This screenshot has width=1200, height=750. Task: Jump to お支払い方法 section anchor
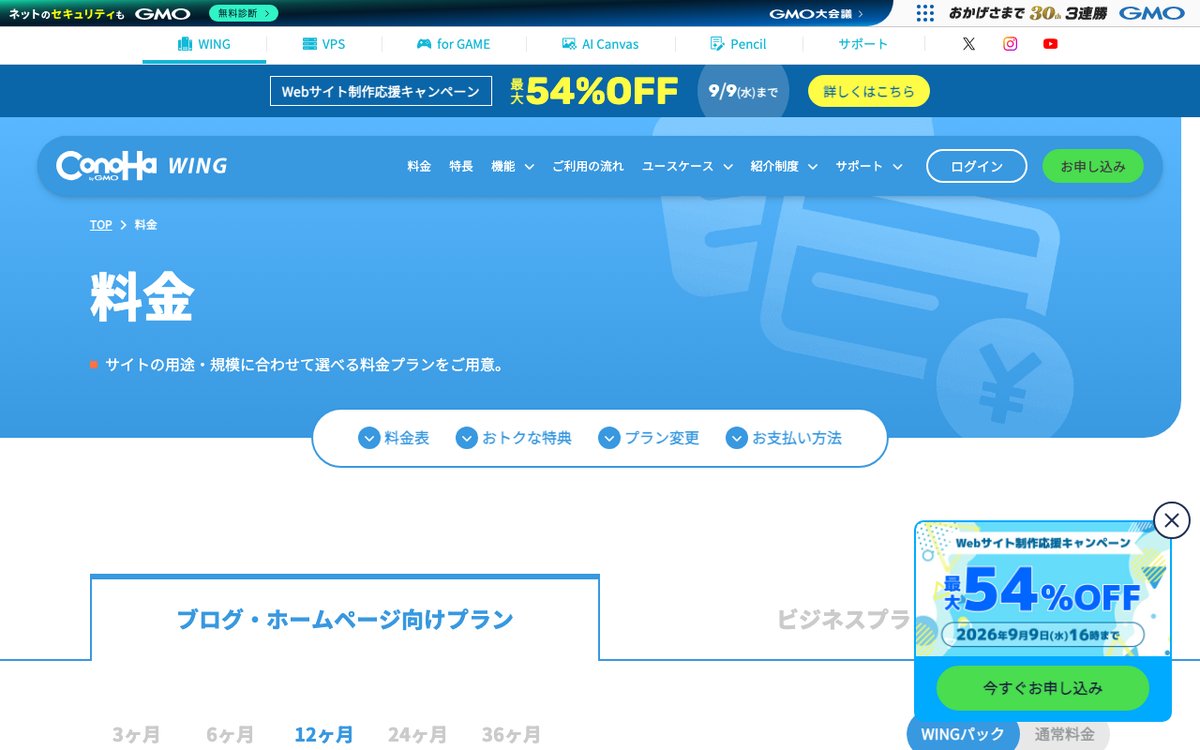point(784,438)
